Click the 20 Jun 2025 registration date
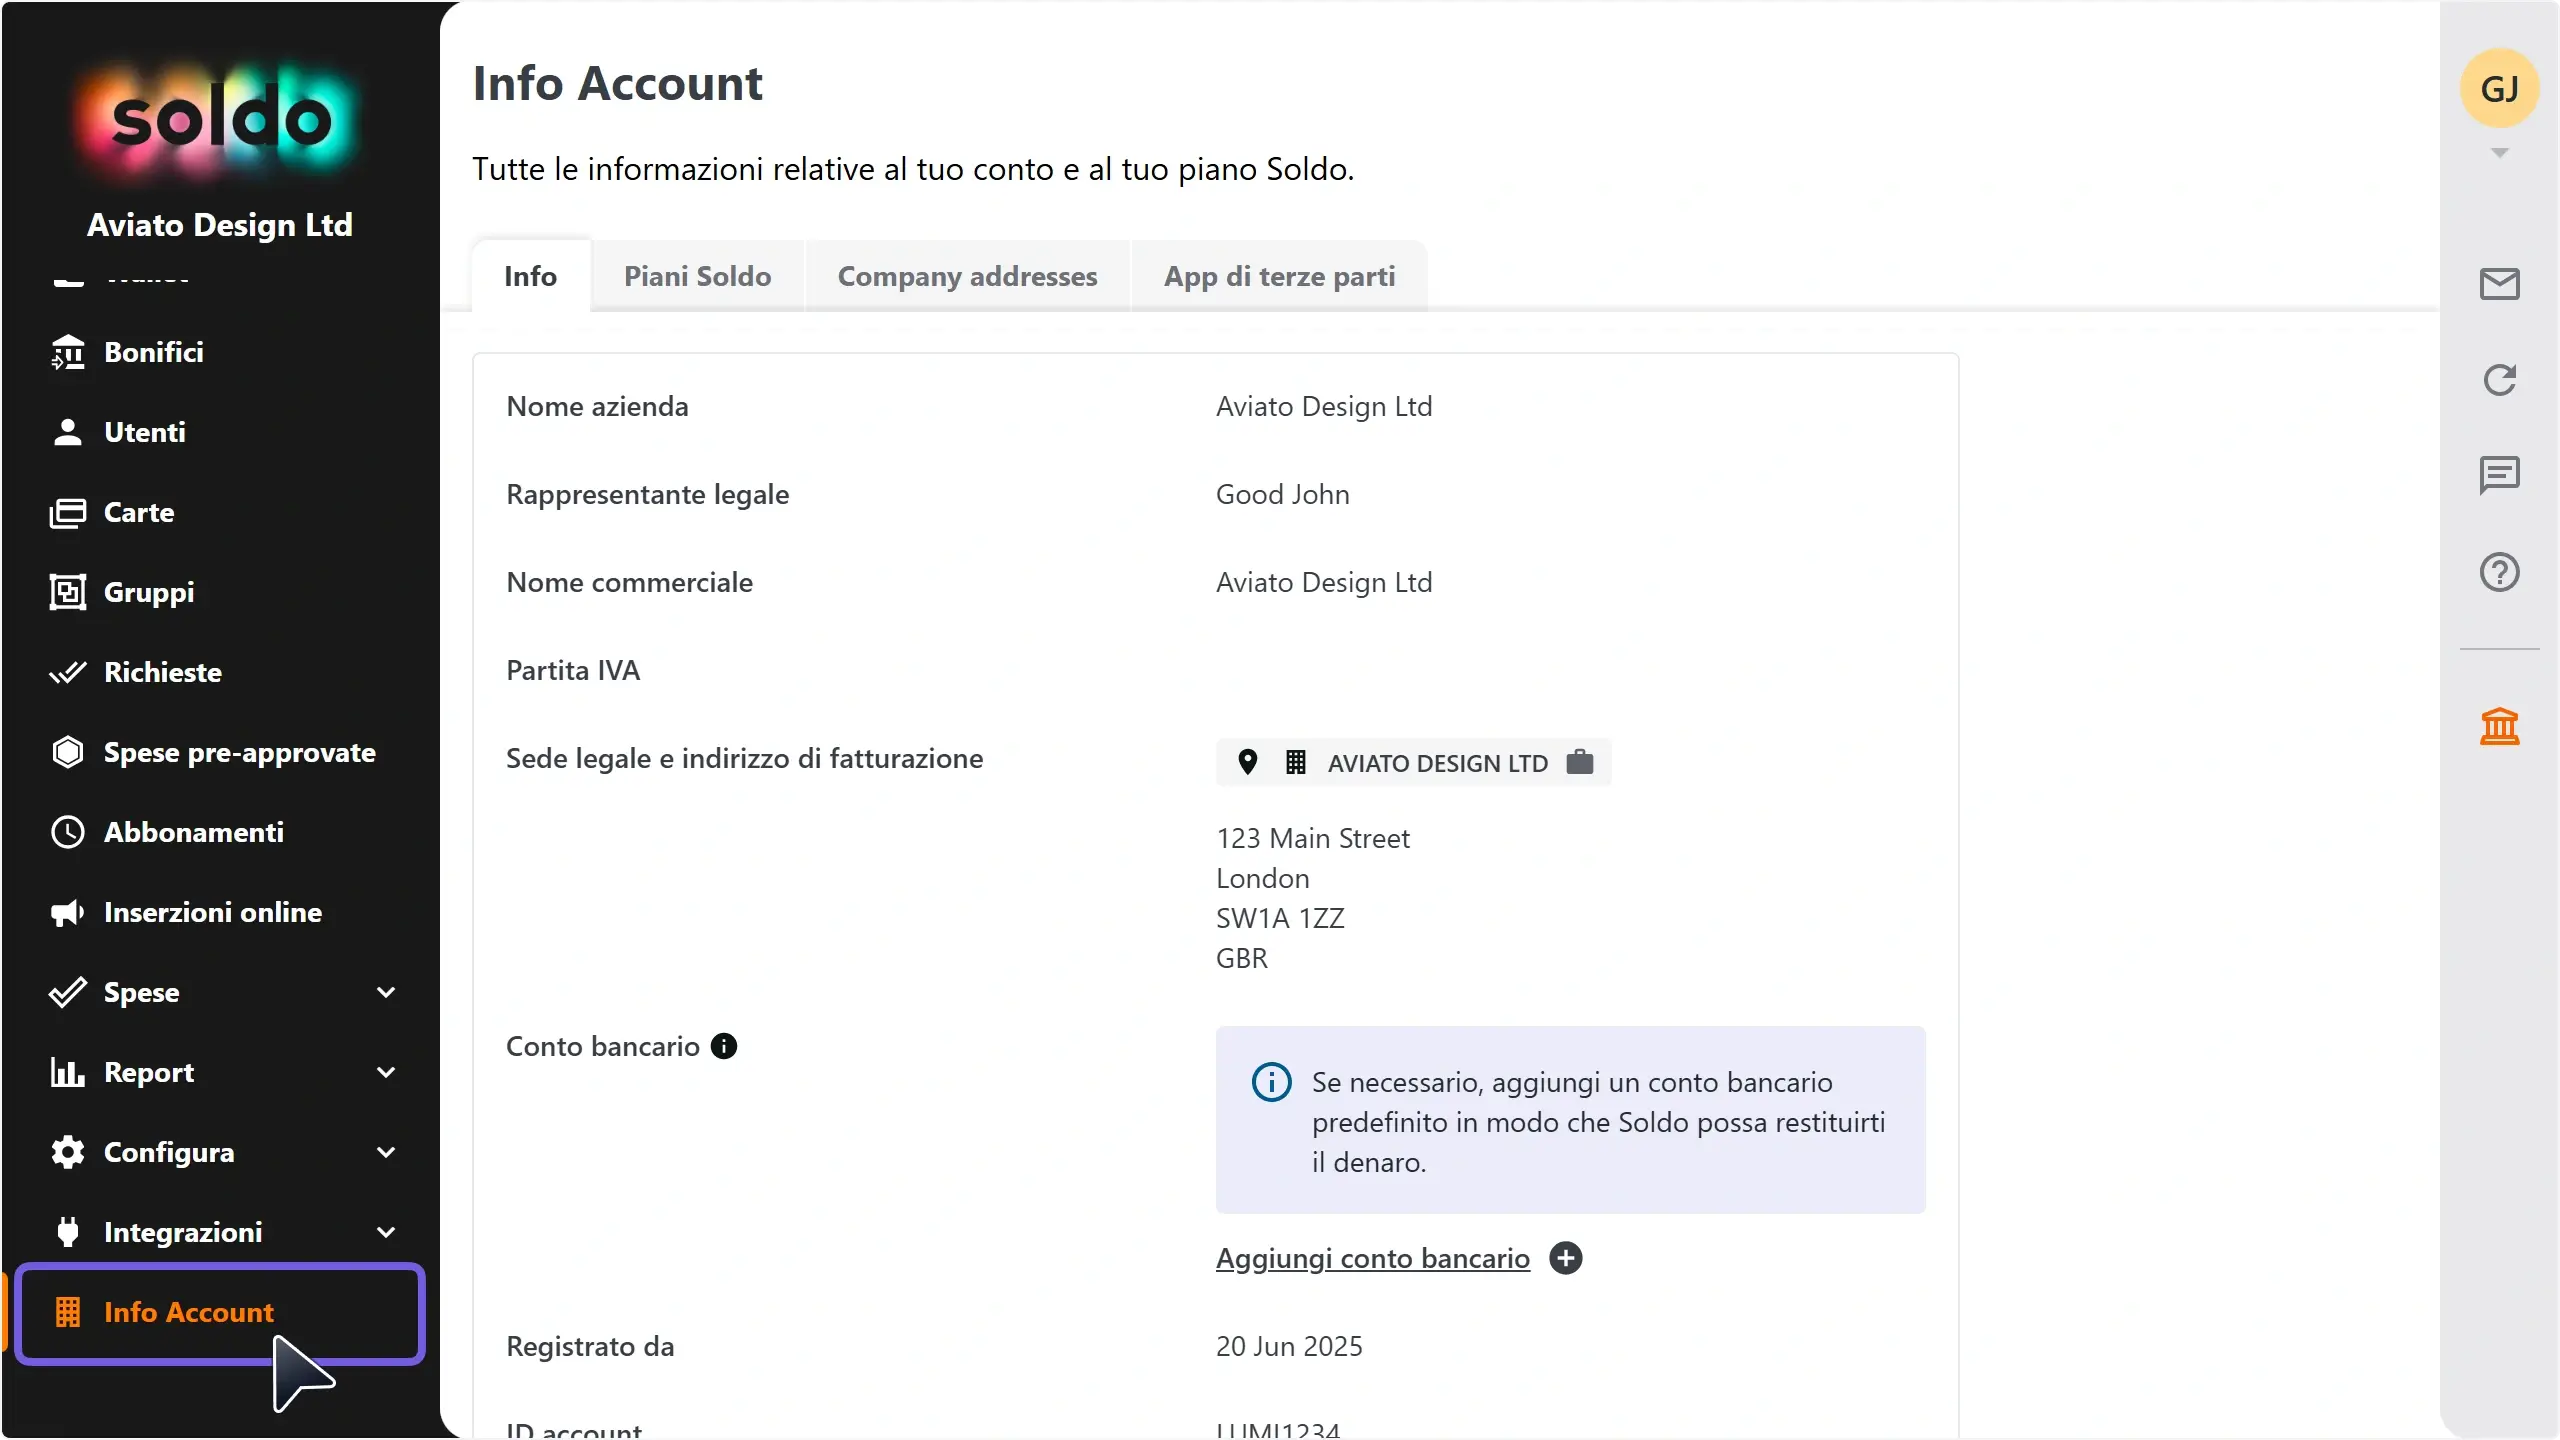The image size is (2560, 1440). (1289, 1346)
